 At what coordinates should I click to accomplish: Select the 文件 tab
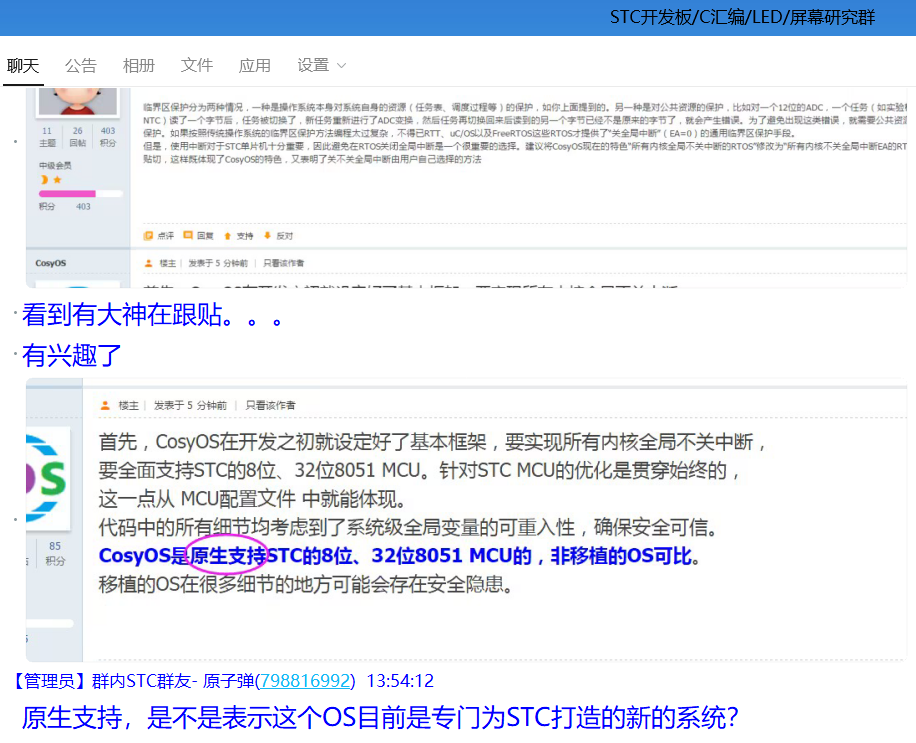pyautogui.click(x=197, y=65)
